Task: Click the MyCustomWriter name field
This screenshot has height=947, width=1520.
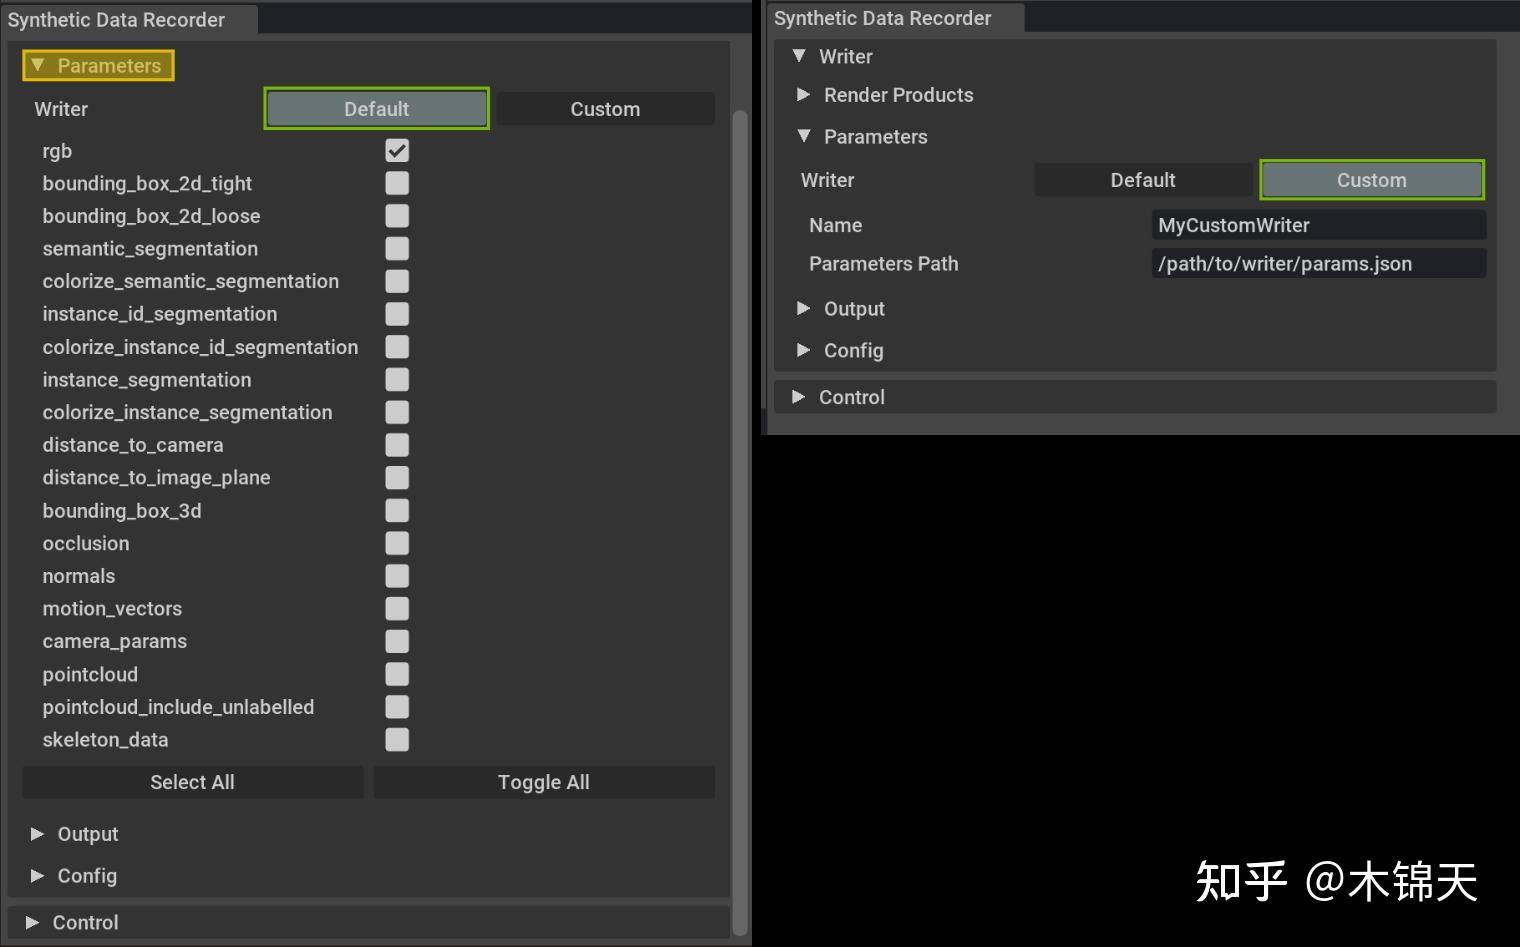Action: point(1318,224)
